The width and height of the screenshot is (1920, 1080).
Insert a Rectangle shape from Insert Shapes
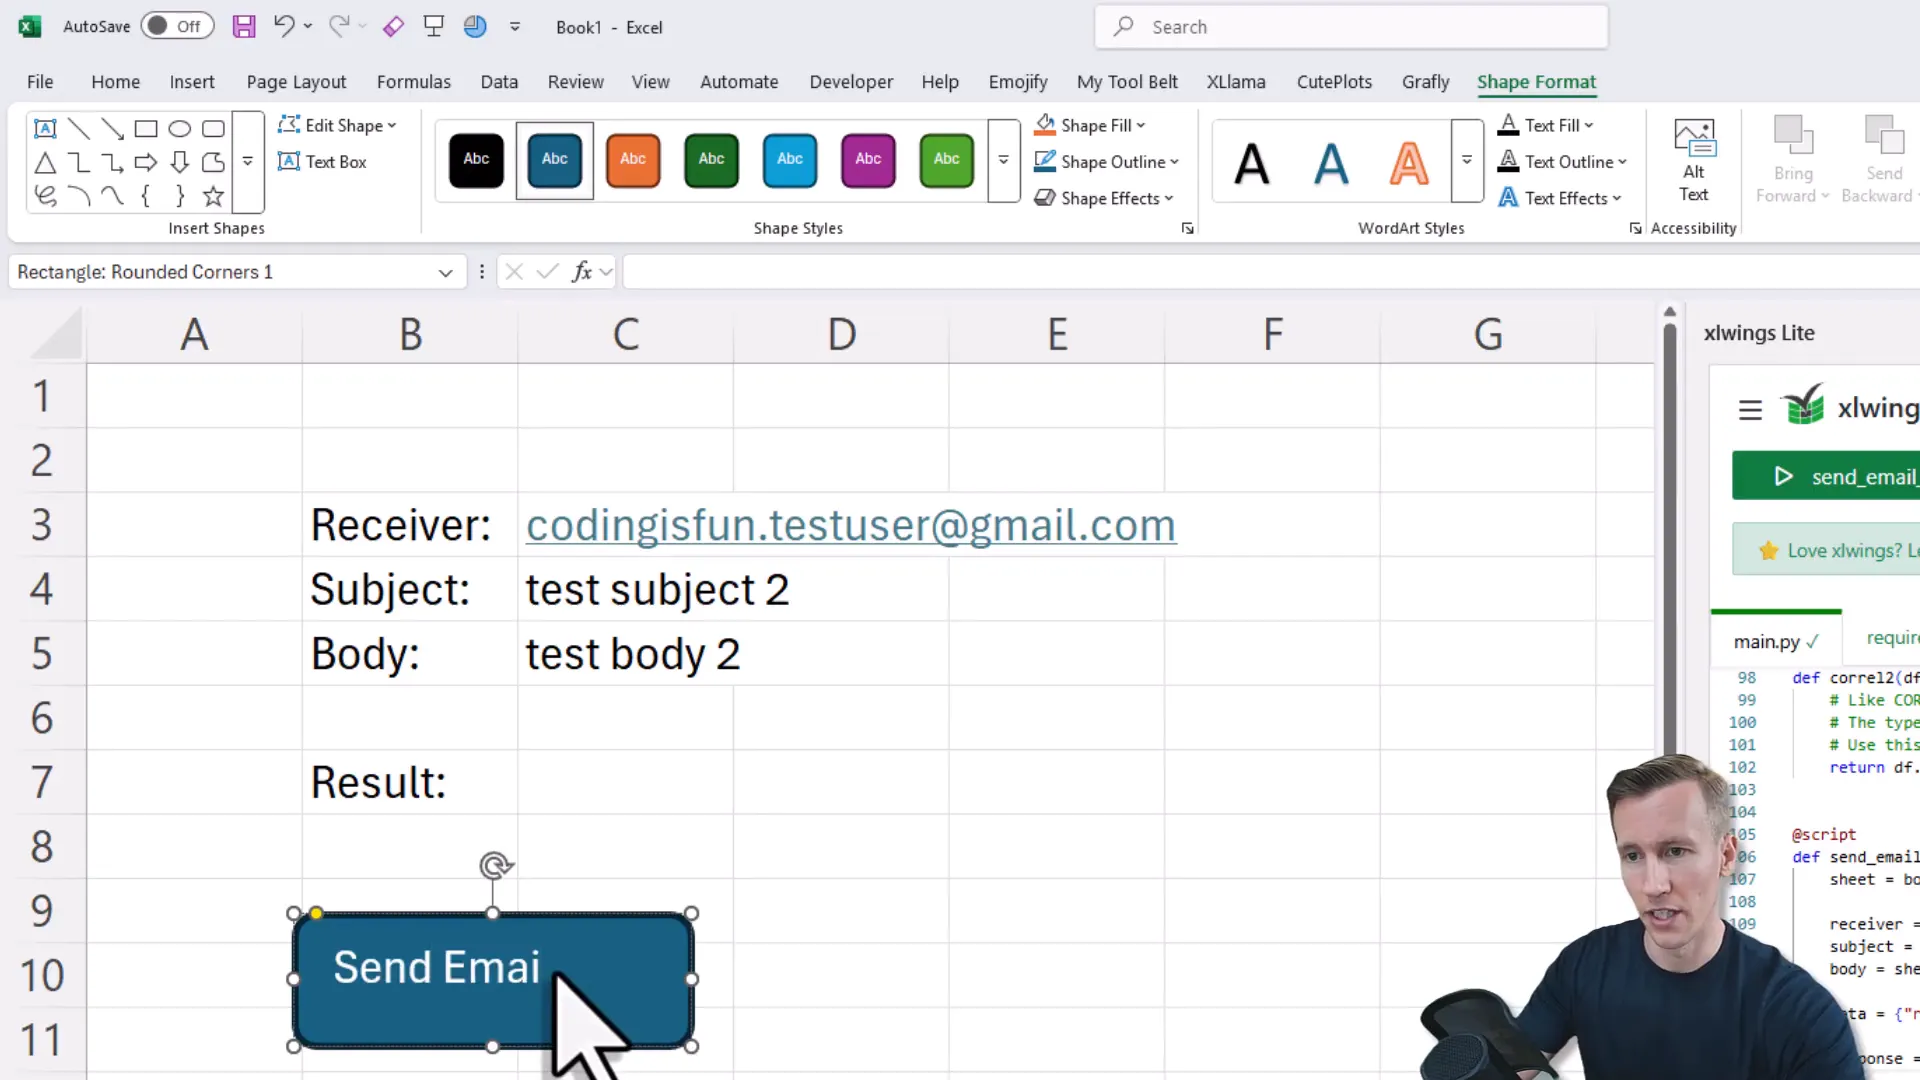pos(146,128)
